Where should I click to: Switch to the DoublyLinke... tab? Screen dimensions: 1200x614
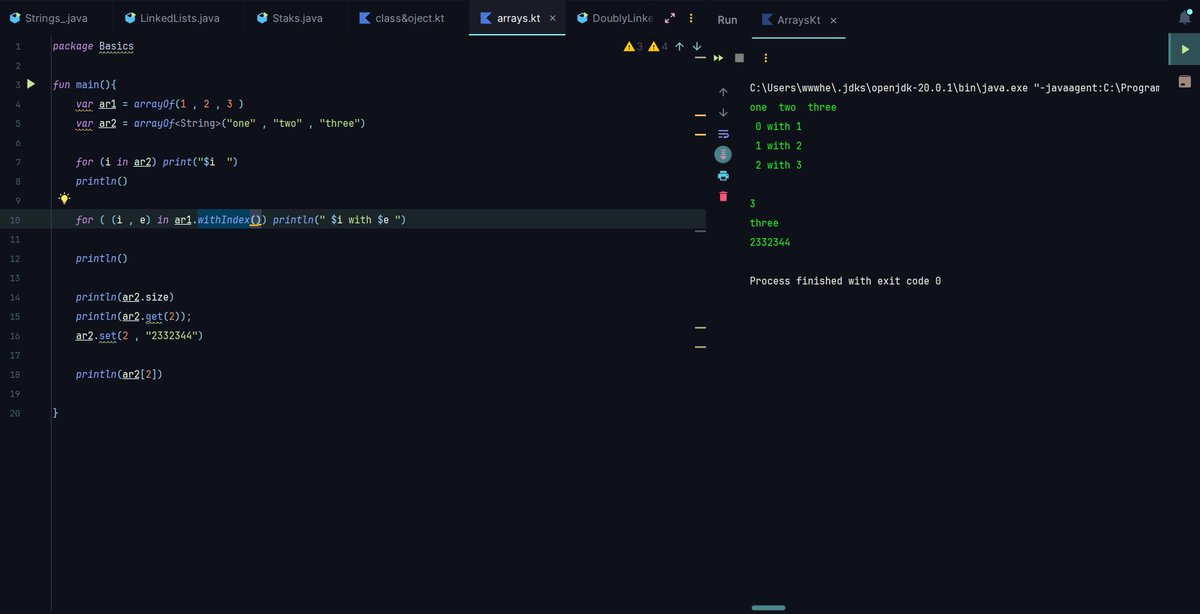tap(614, 19)
